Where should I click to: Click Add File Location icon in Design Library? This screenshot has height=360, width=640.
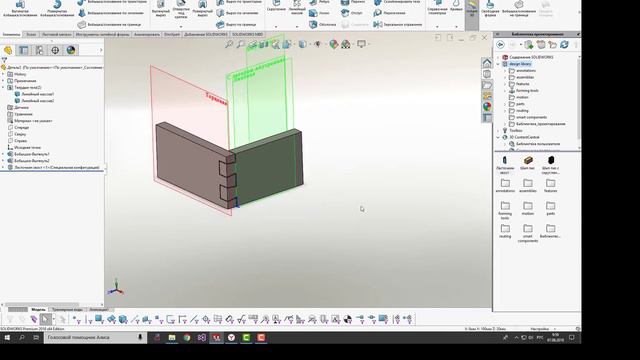pos(541,44)
